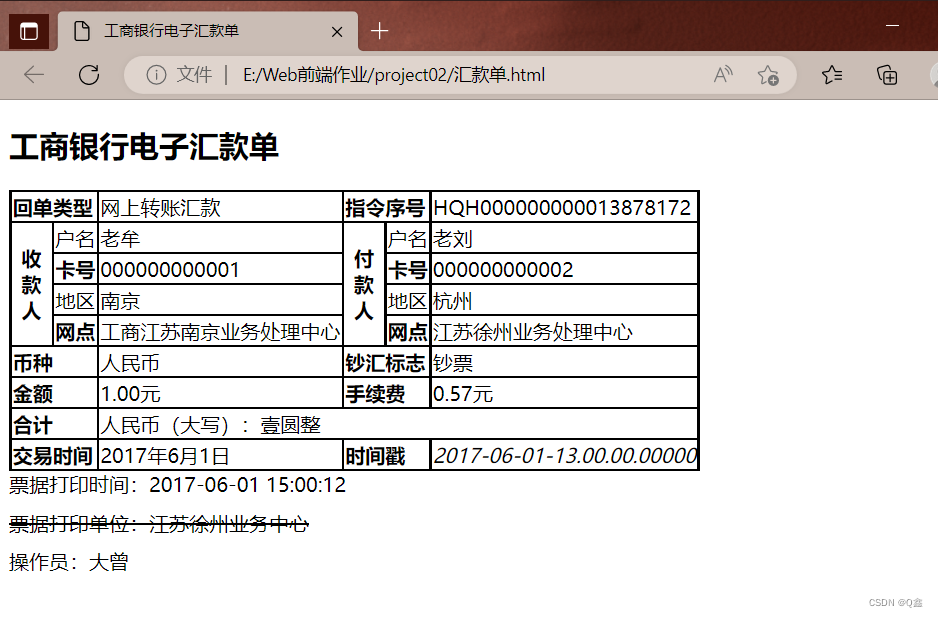Image resolution: width=938 pixels, height=617 pixels.
Task: Click the 币种 header cell
Action: click(53, 363)
